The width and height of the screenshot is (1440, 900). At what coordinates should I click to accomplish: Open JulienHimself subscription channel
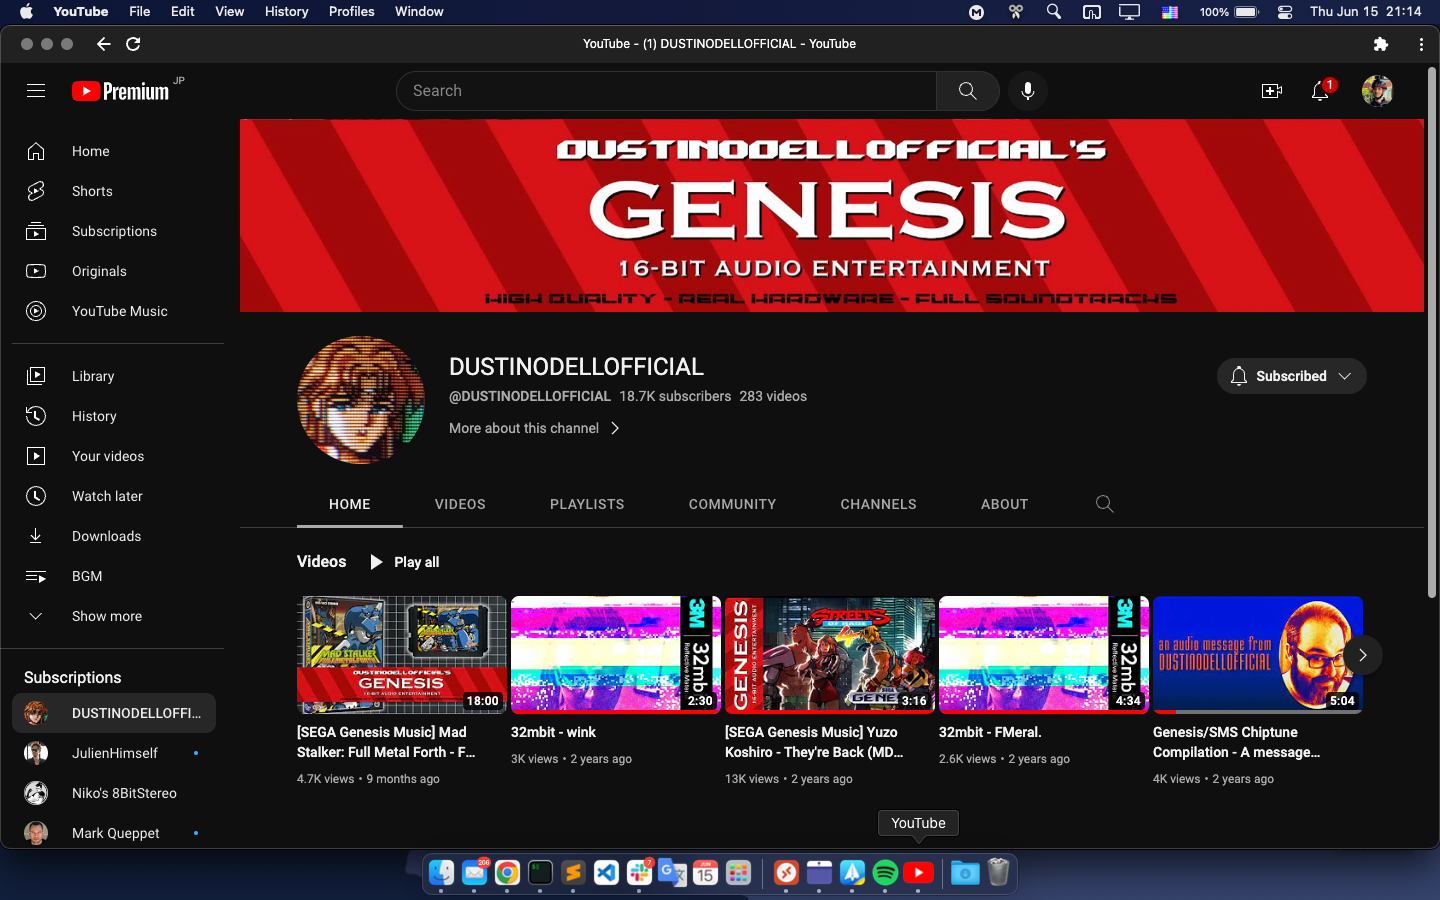[x=114, y=753]
